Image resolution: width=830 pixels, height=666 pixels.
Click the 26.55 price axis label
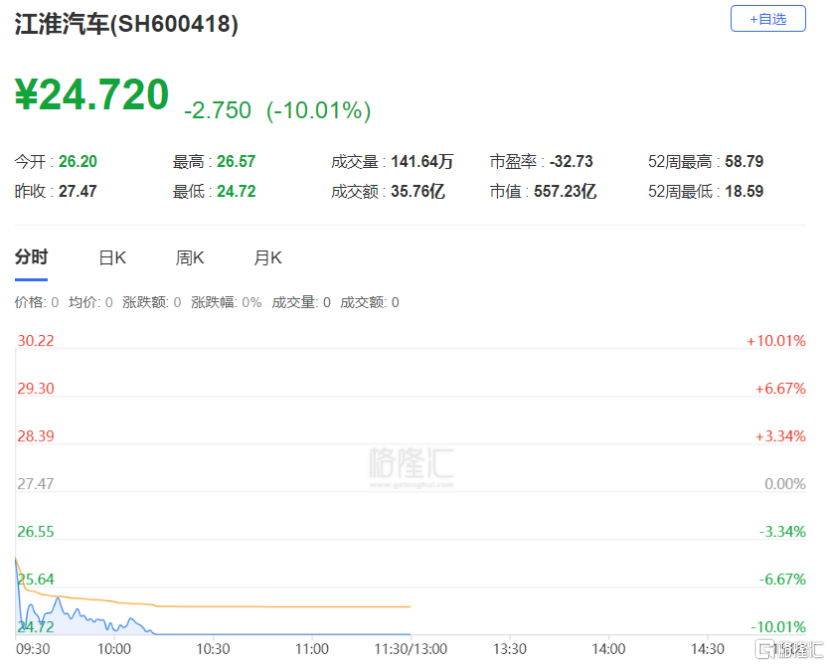coord(36,532)
